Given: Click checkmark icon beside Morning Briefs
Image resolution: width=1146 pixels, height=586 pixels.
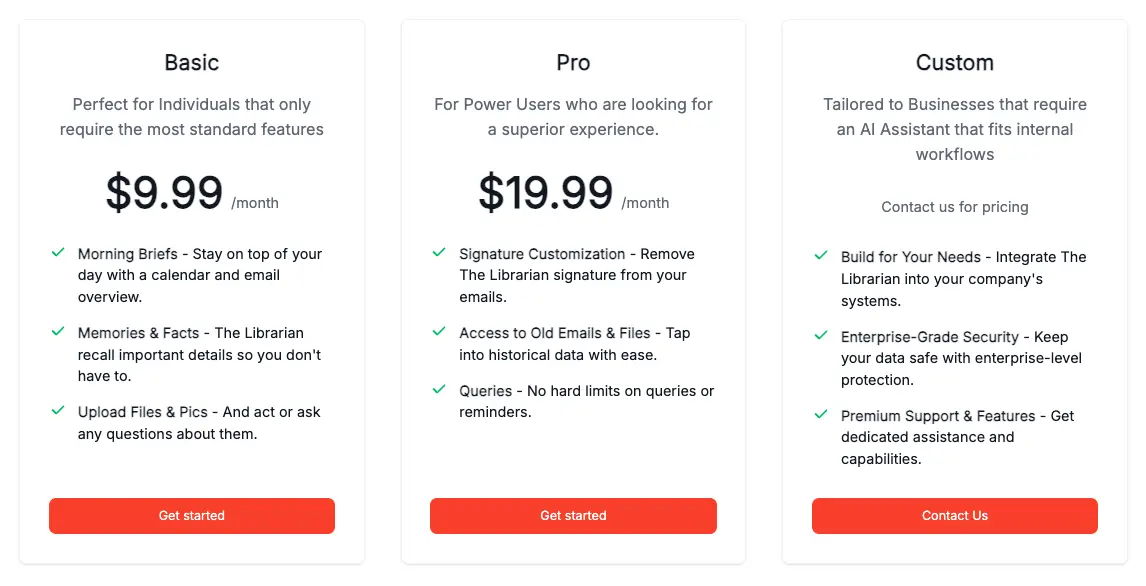Looking at the screenshot, I should click(x=58, y=253).
